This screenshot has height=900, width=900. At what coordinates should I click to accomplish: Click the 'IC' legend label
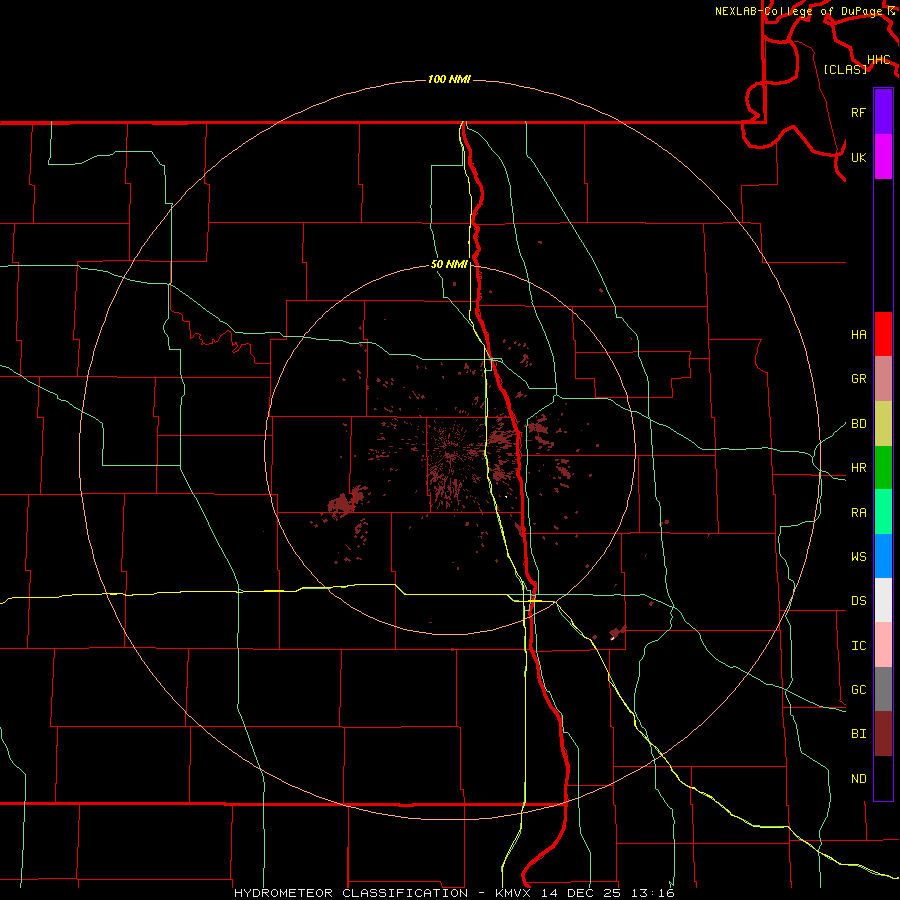(x=858, y=646)
